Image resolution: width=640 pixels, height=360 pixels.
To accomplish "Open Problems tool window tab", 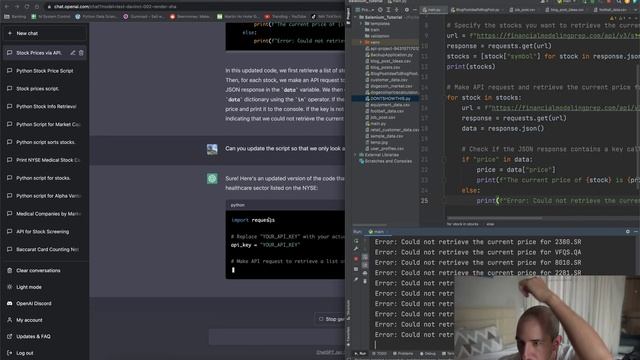I will 404,353.
